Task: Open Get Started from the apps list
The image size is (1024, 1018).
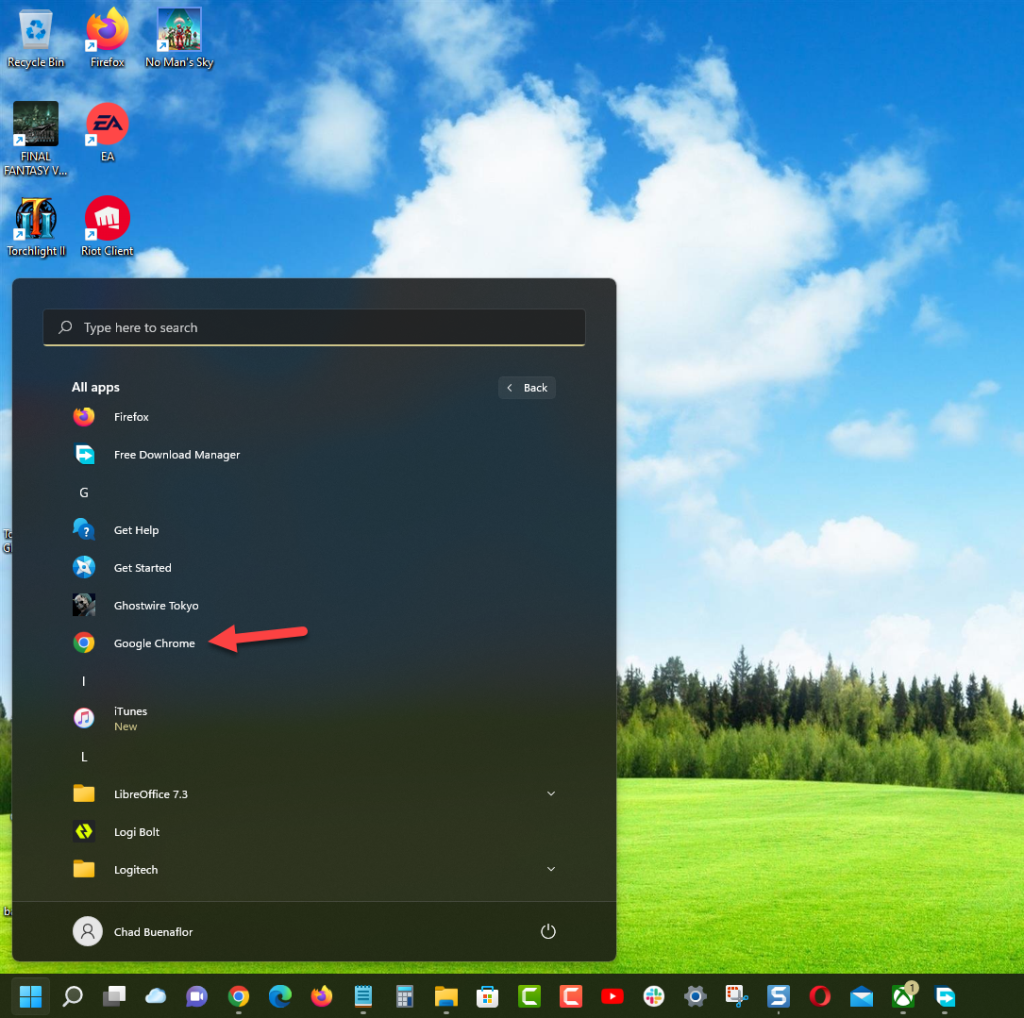Action: point(313,568)
